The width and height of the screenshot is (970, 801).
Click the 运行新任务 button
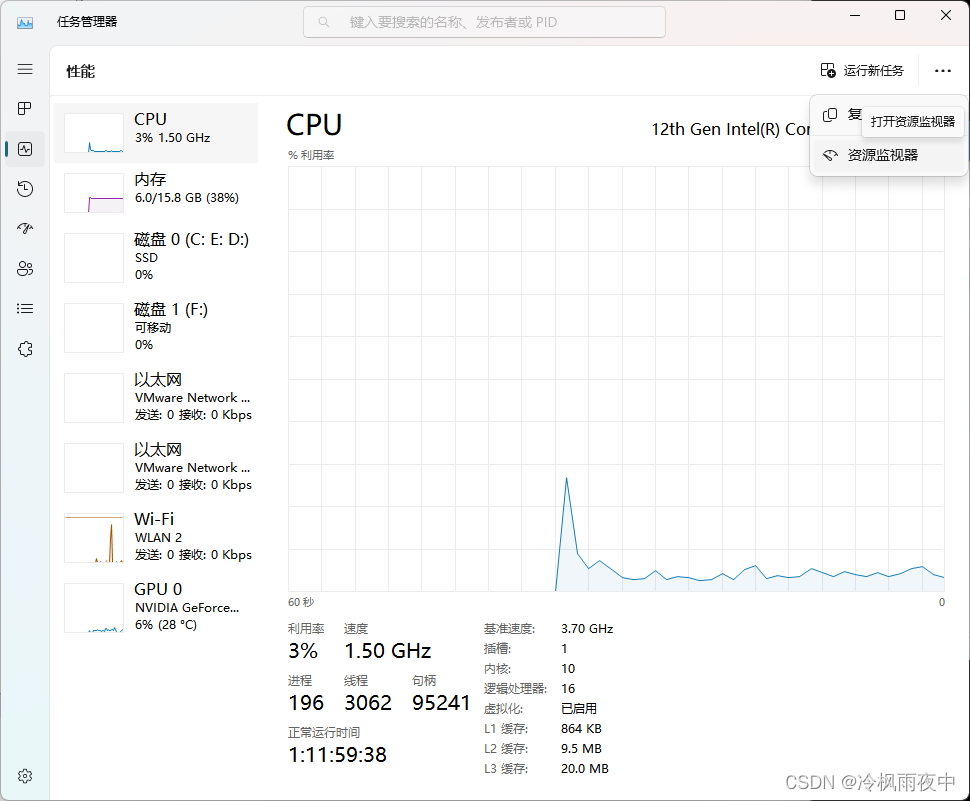(862, 71)
